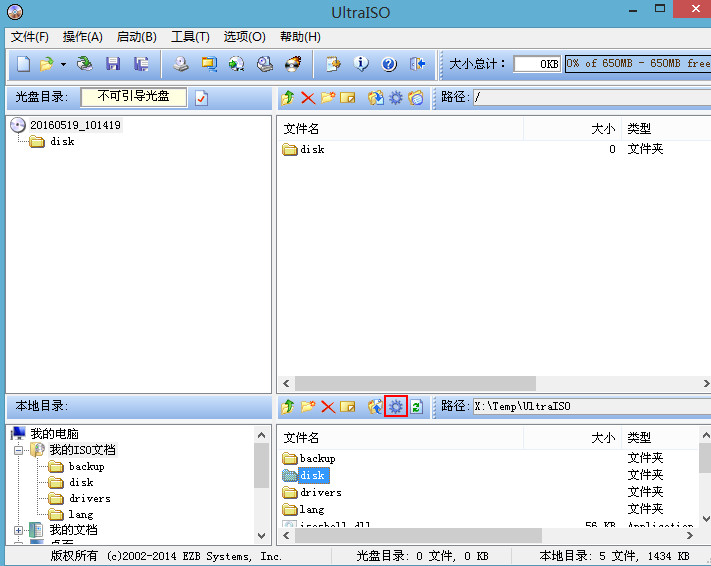Click the green Refresh icon in local toolbar
This screenshot has width=711, height=566.
pyautogui.click(x=416, y=406)
